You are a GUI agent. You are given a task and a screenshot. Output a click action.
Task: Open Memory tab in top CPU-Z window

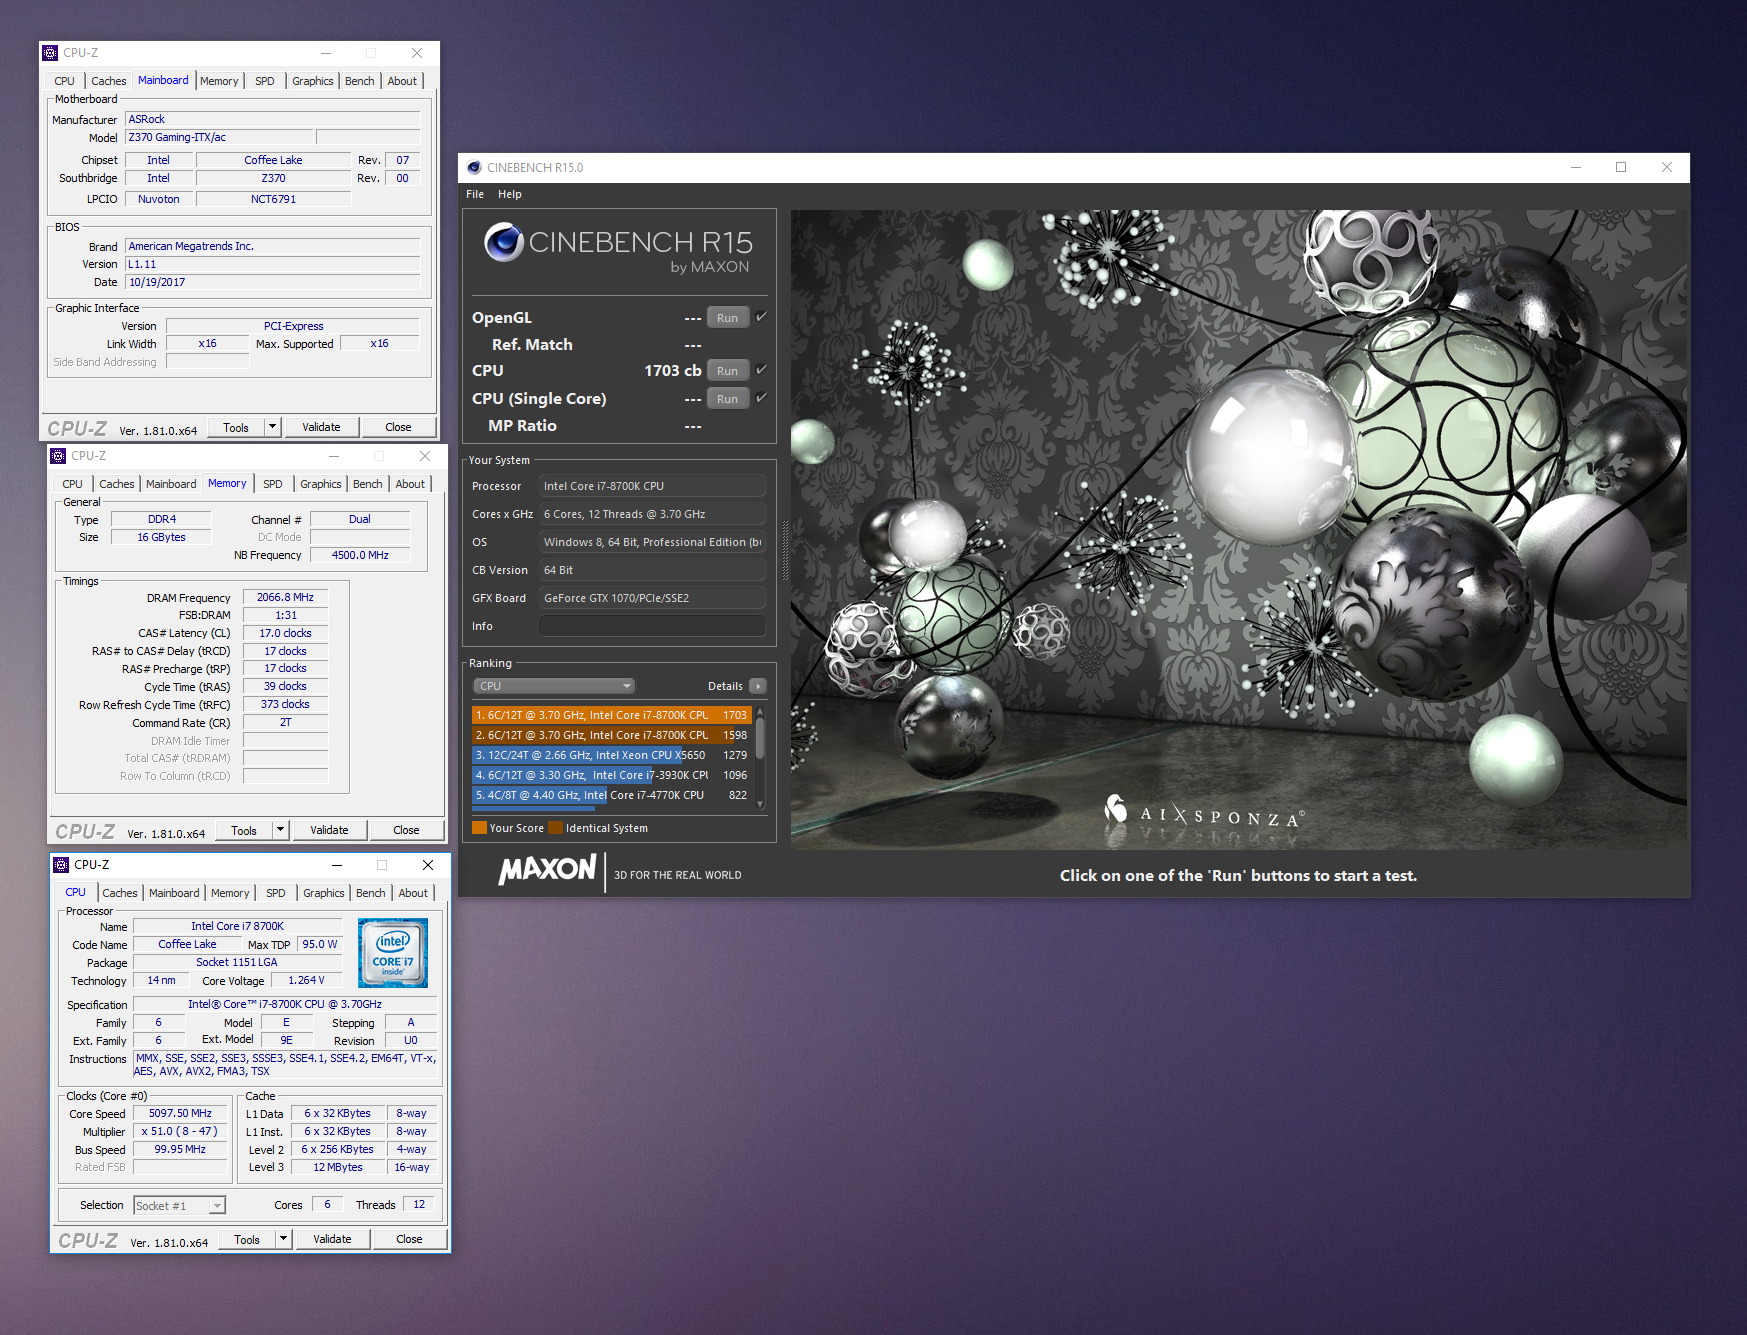(x=219, y=81)
